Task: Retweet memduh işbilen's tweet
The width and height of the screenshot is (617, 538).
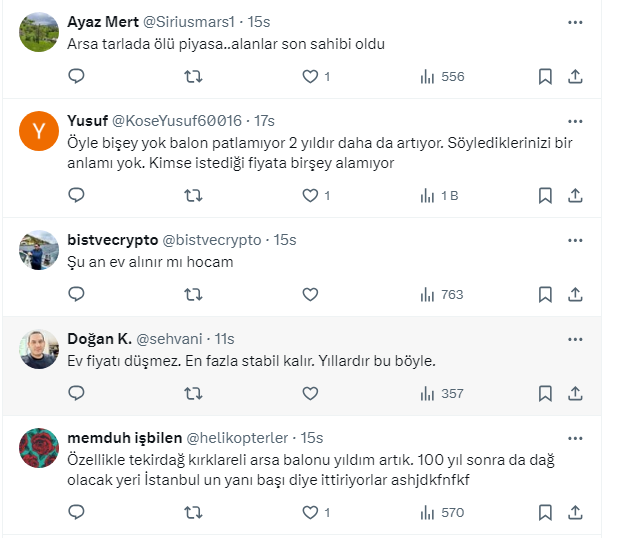Action: tap(194, 512)
